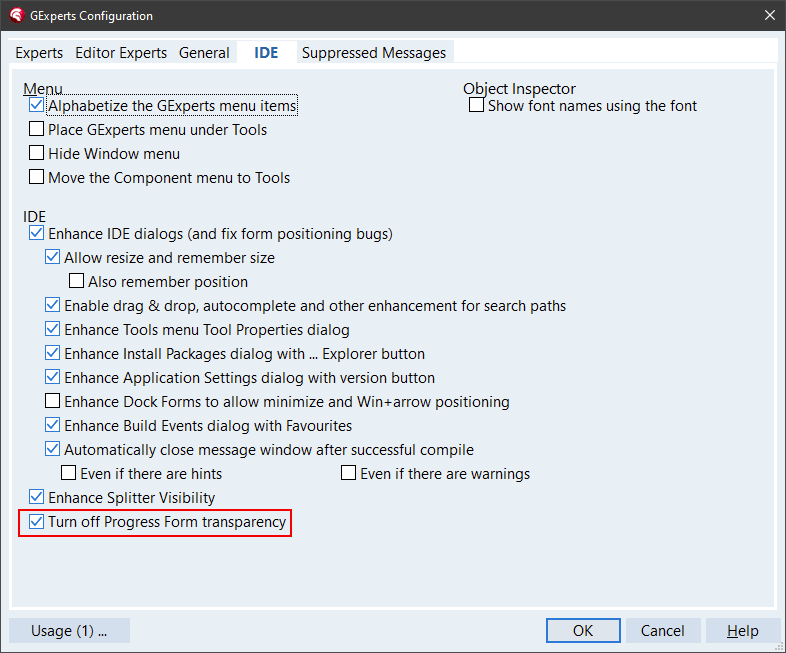
Task: Uncheck Alphabetize the GExperts menu items
Action: [x=37, y=106]
